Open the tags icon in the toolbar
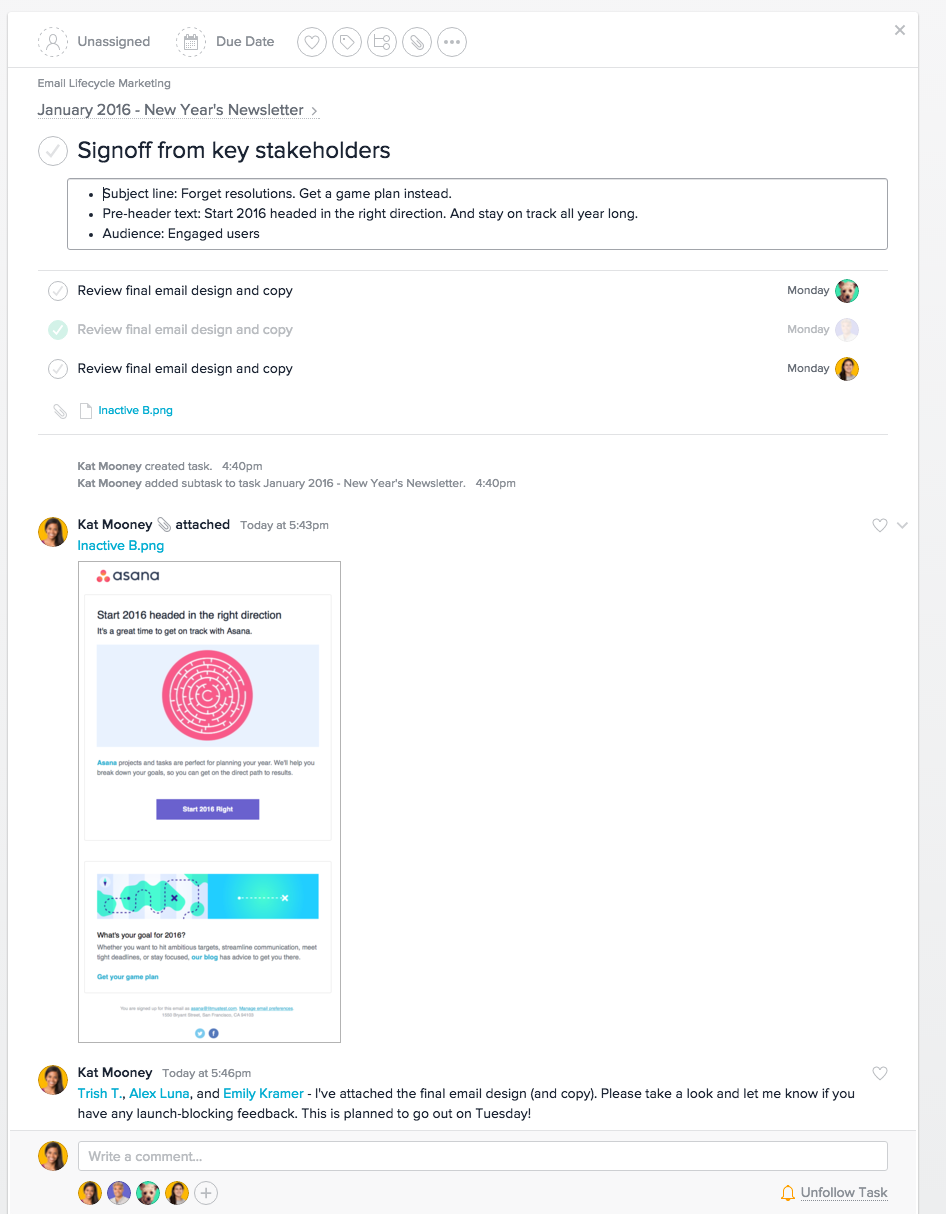 point(347,42)
